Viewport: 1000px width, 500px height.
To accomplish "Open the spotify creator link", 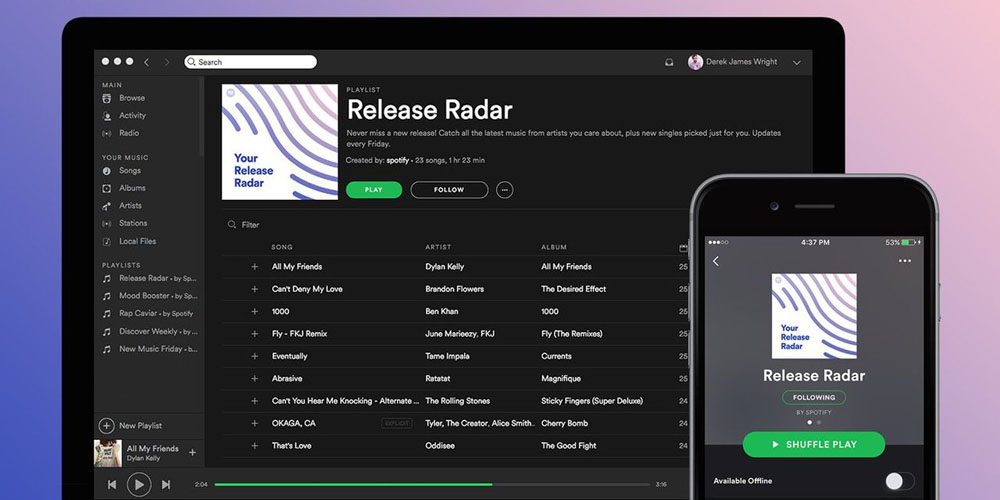I will coord(397,161).
